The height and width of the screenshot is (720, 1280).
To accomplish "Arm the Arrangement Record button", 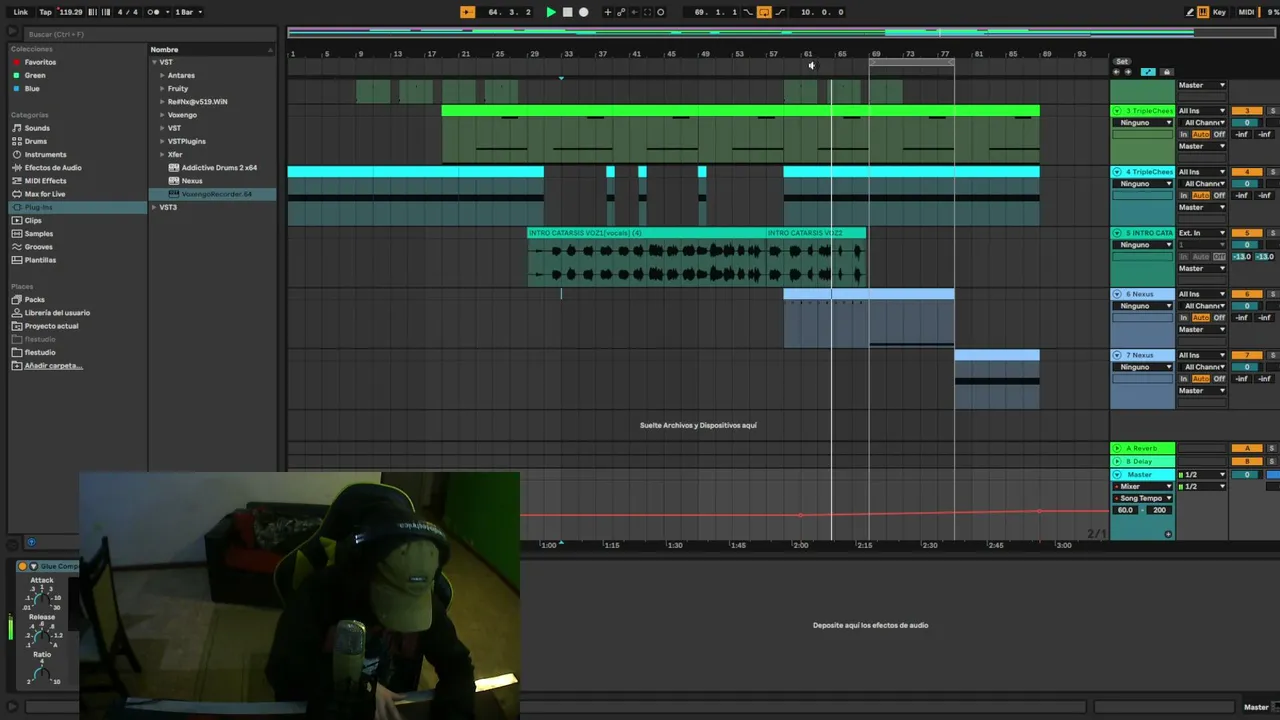I will click(584, 12).
